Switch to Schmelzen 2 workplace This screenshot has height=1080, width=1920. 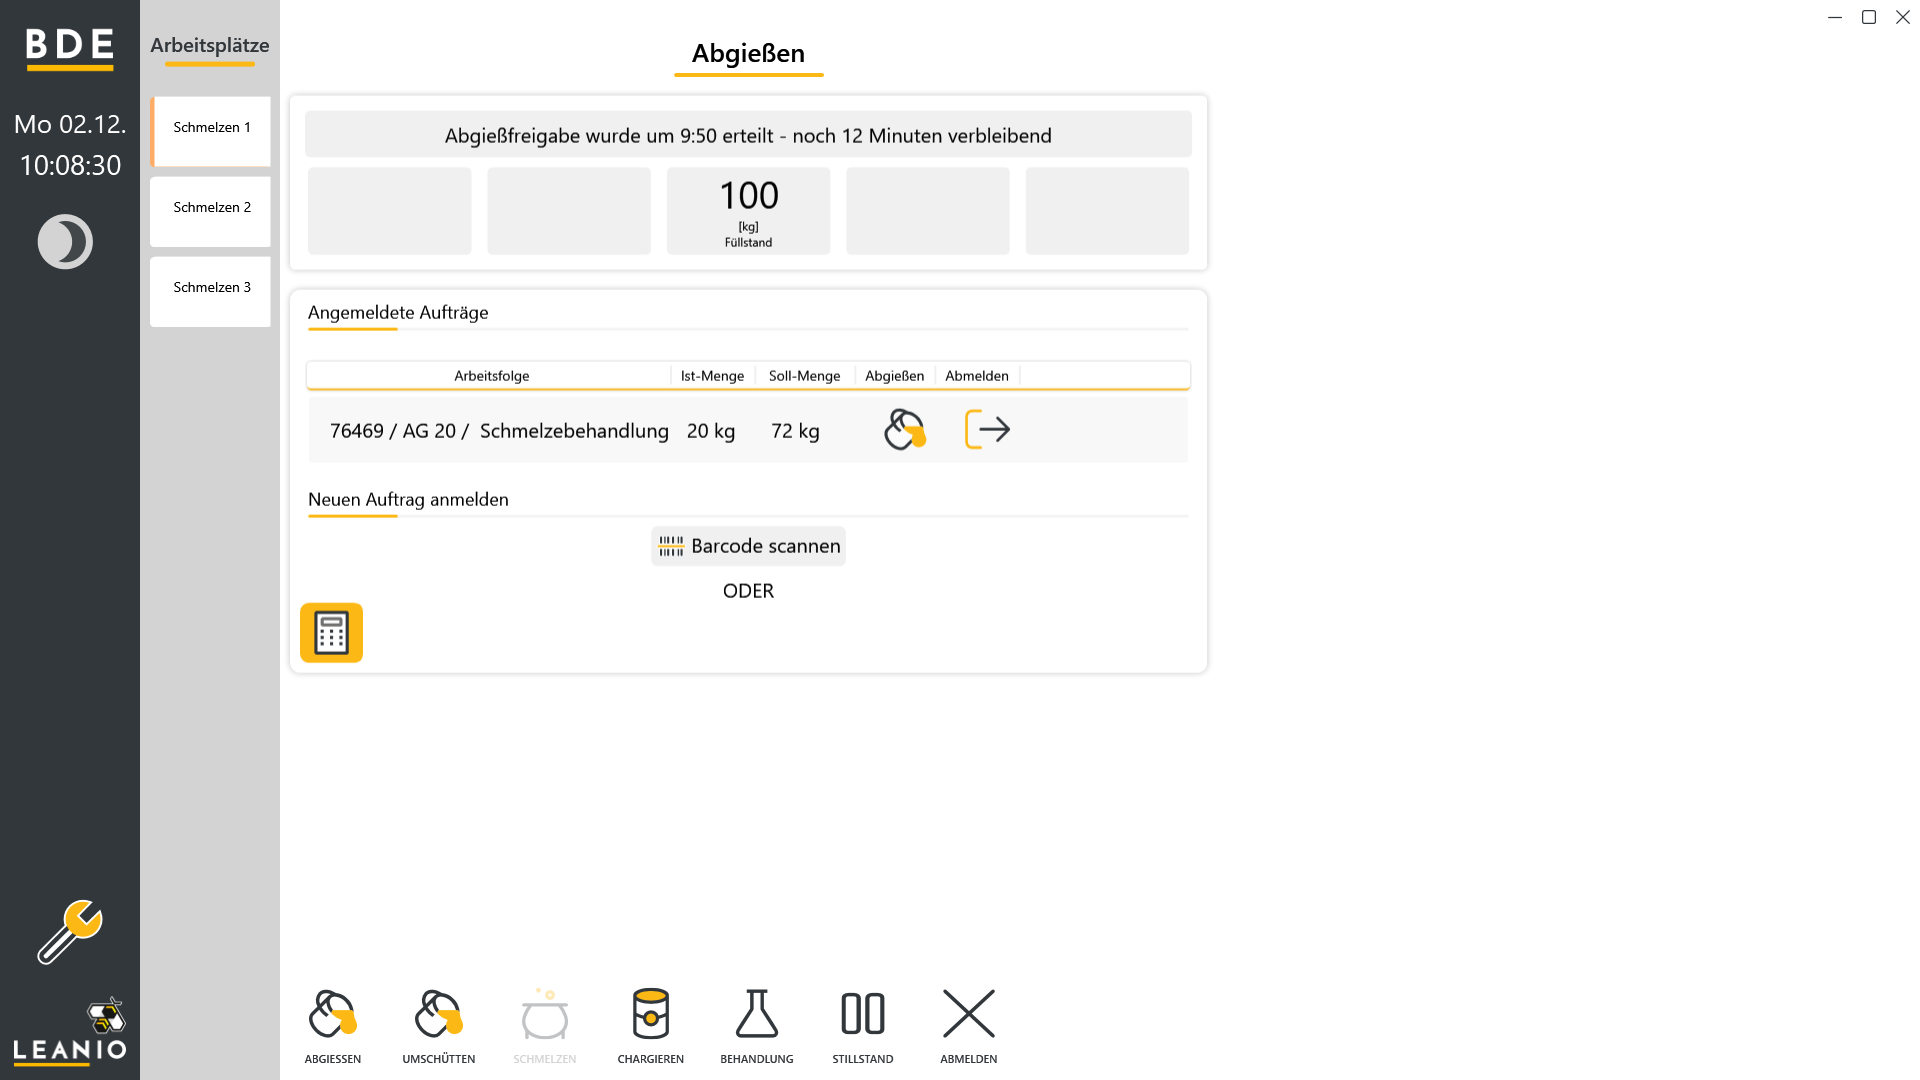[211, 212]
